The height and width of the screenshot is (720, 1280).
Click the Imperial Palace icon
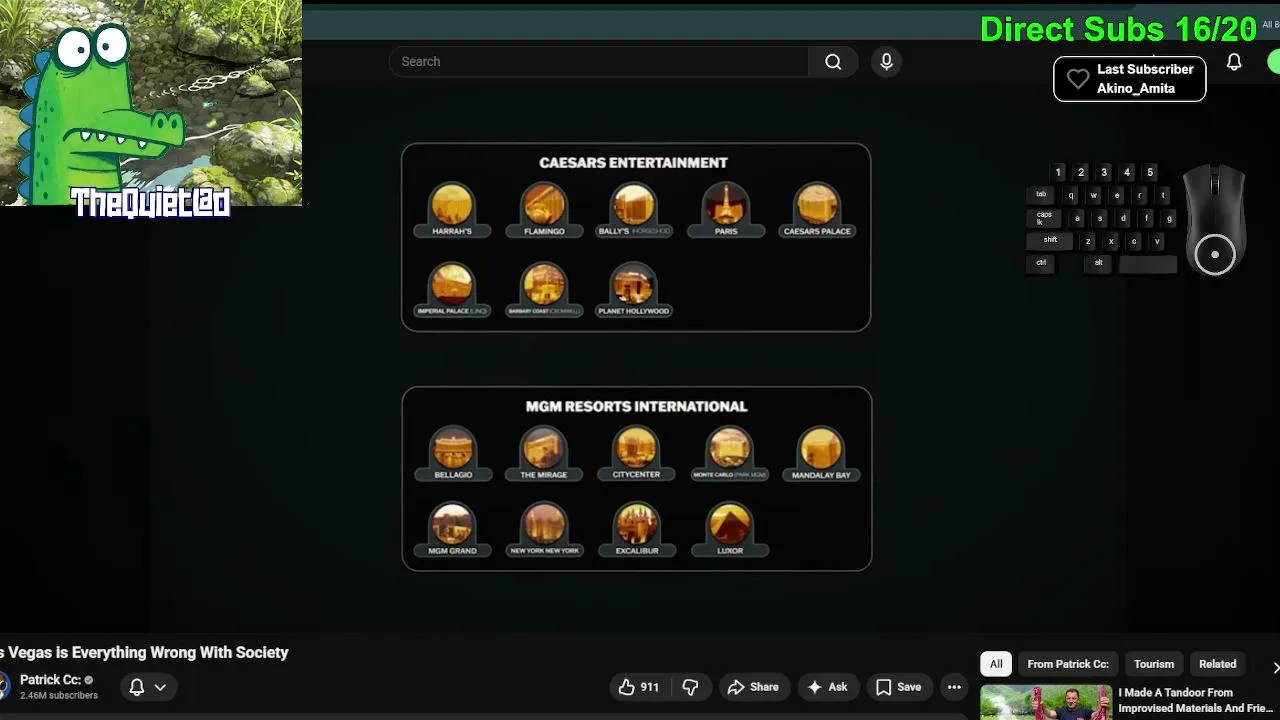click(x=452, y=290)
